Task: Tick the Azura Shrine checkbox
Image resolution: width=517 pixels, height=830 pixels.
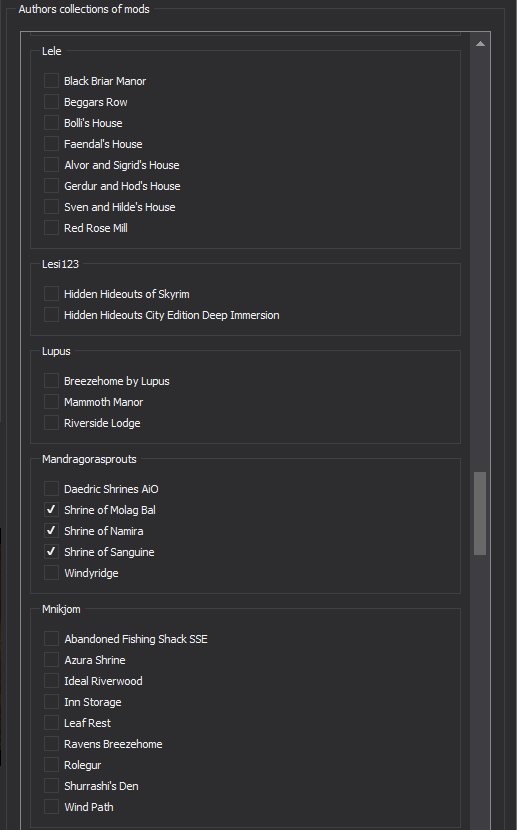Action: pos(51,660)
